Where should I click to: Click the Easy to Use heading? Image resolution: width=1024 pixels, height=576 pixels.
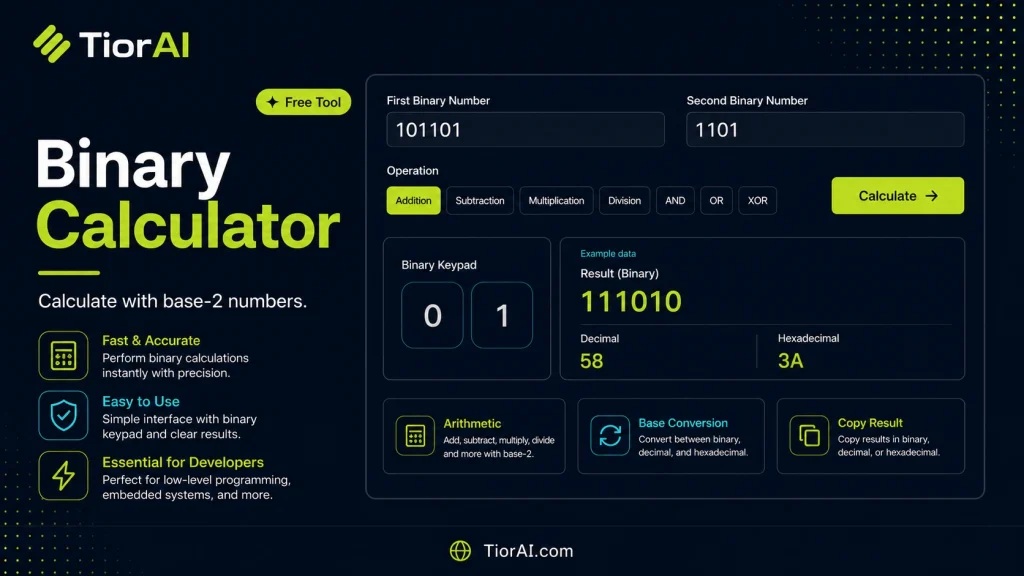point(140,401)
